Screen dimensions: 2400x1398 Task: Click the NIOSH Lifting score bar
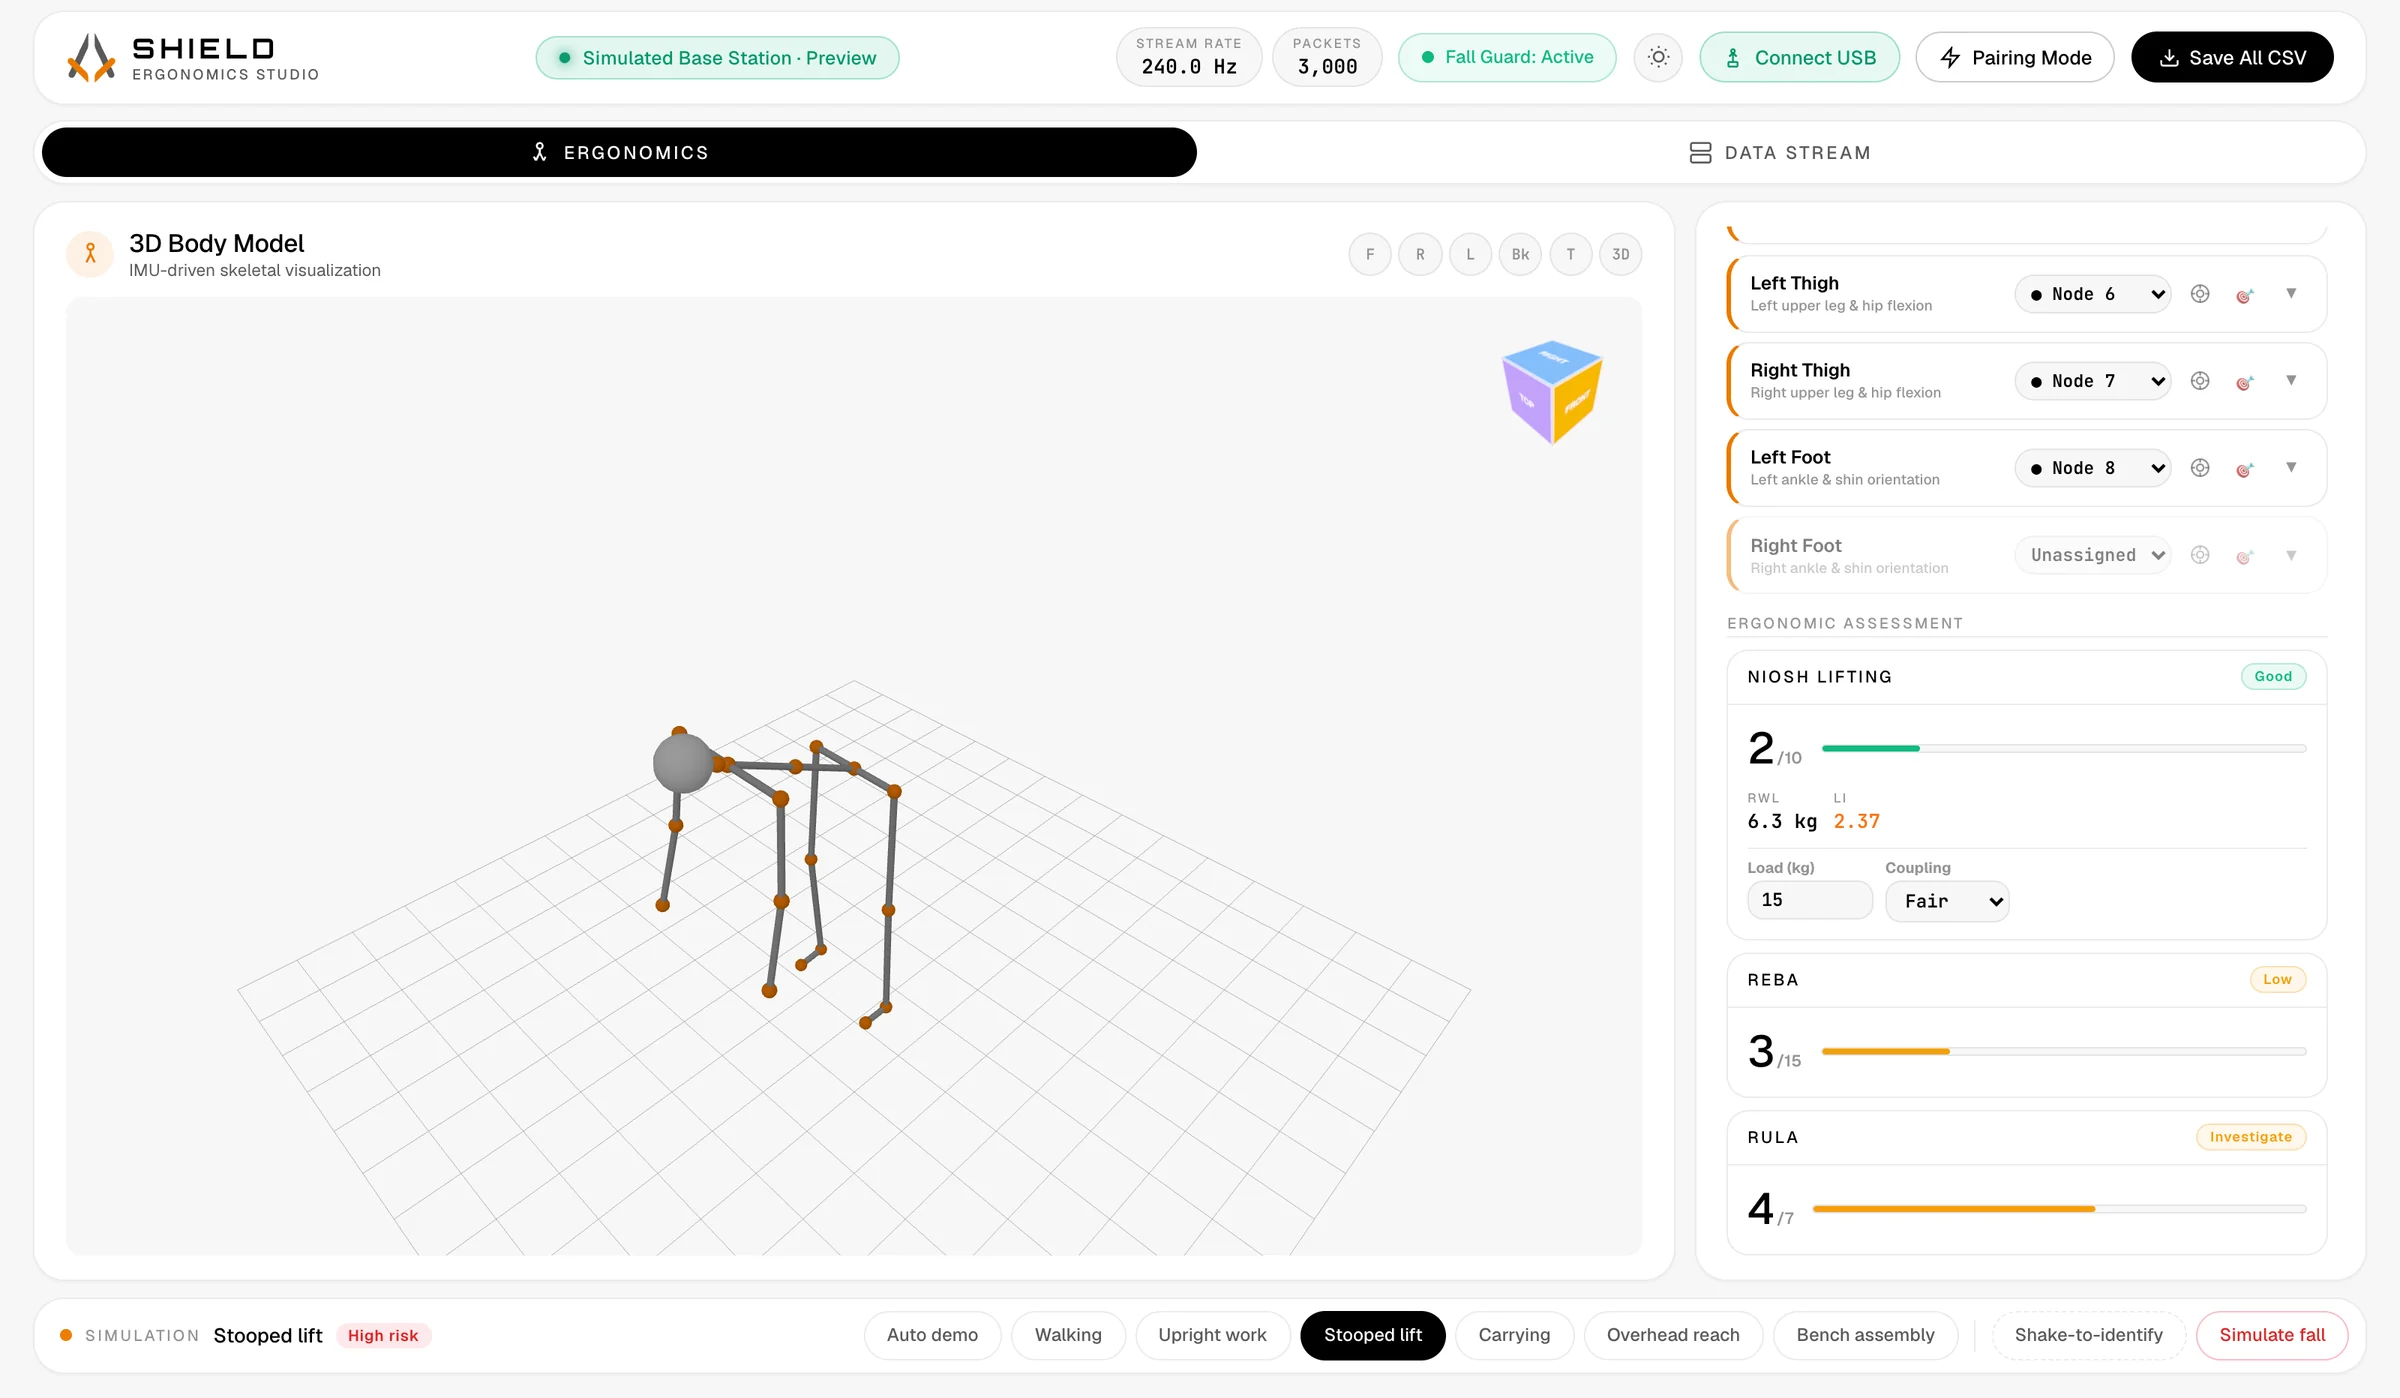pyautogui.click(x=2064, y=748)
